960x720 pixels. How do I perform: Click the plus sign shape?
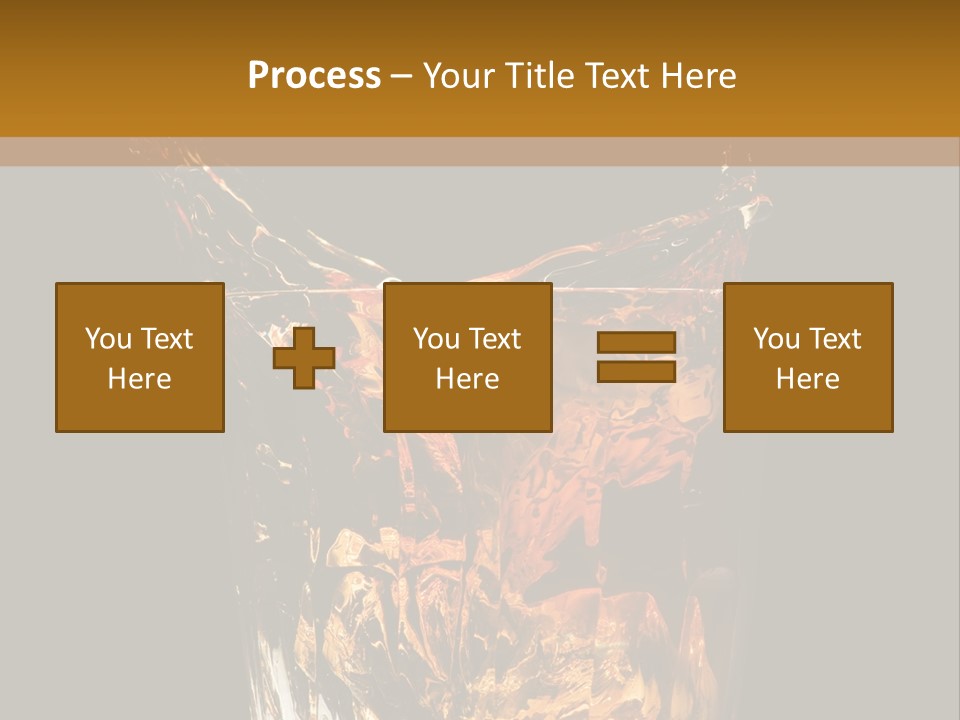[x=304, y=358]
